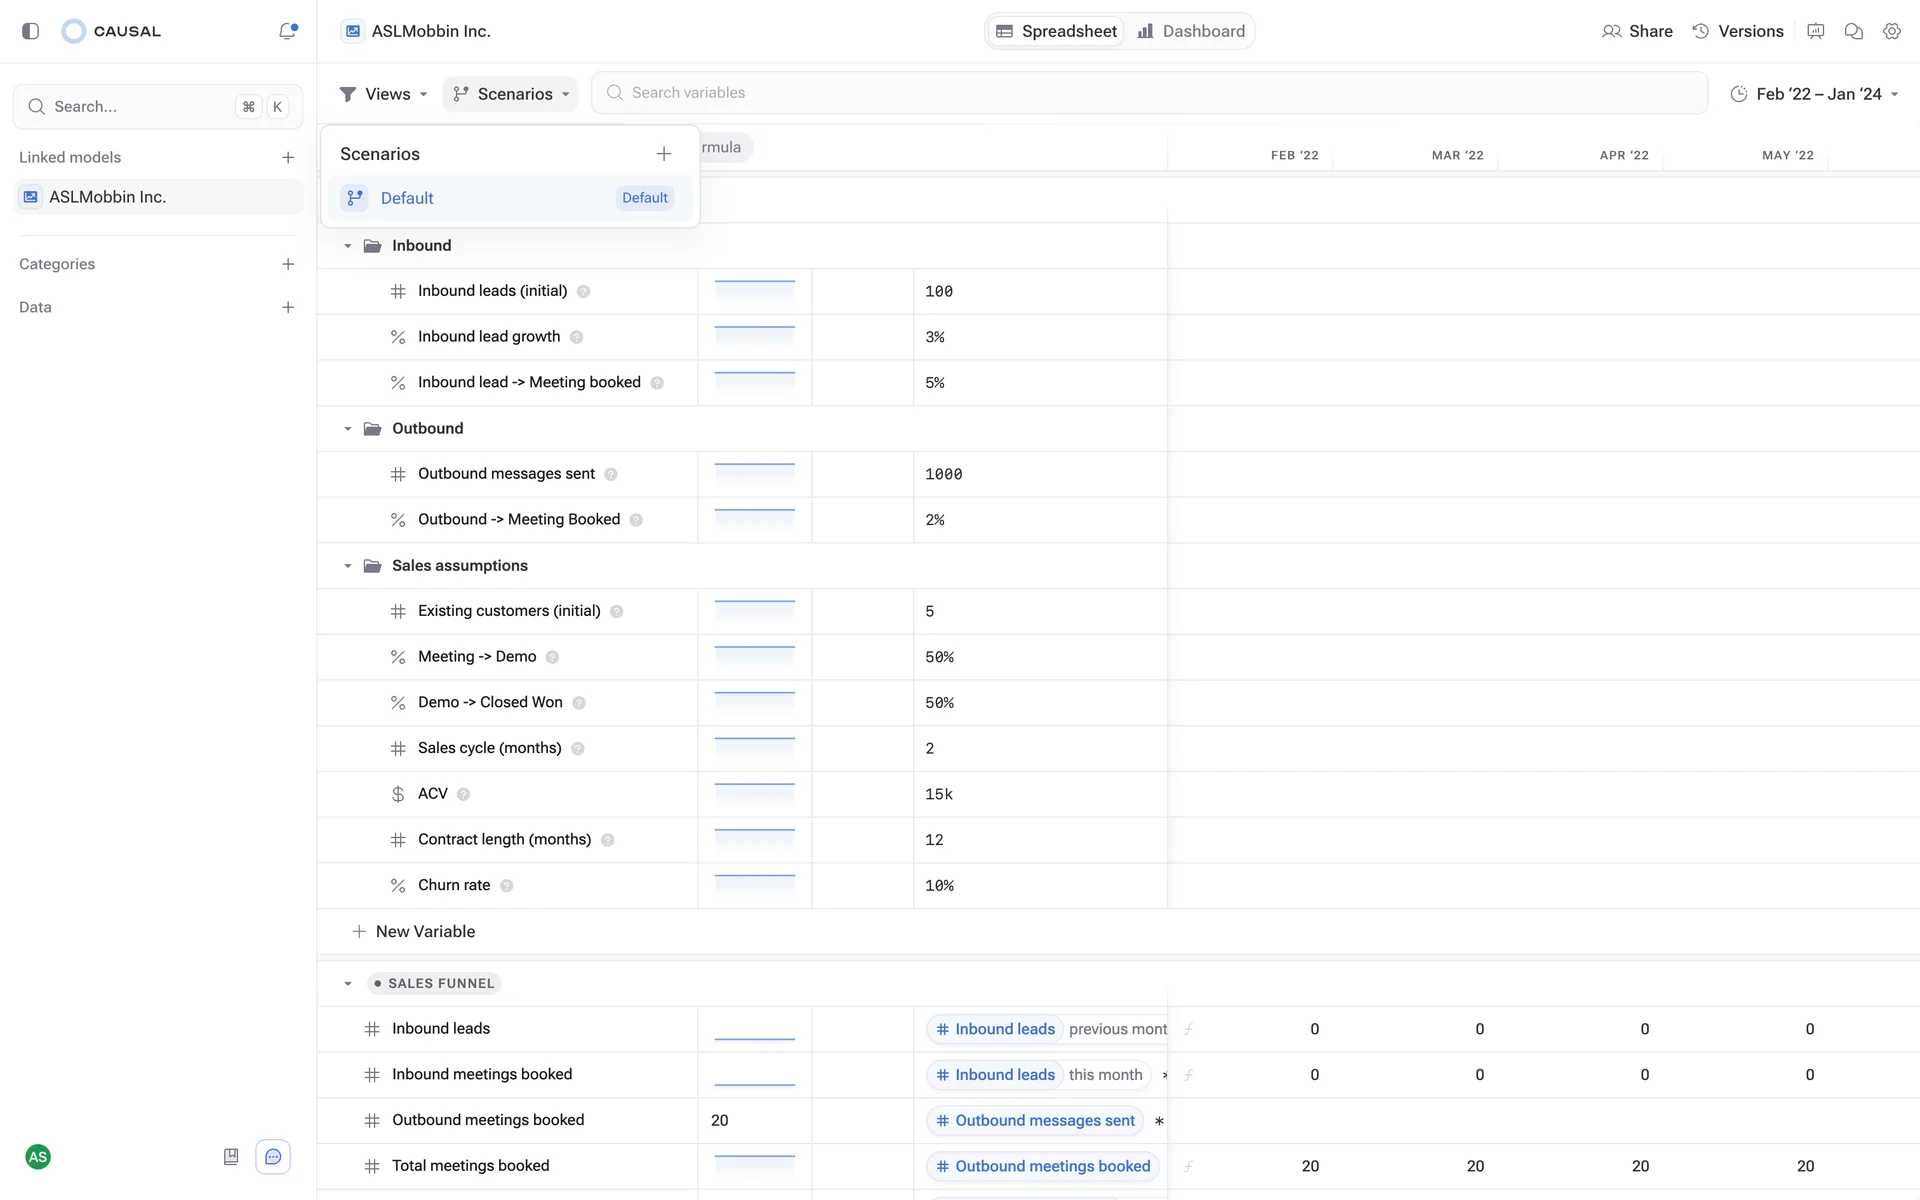Open the feedback chat widget icon
Image resolution: width=1920 pixels, height=1200 pixels.
click(273, 1157)
